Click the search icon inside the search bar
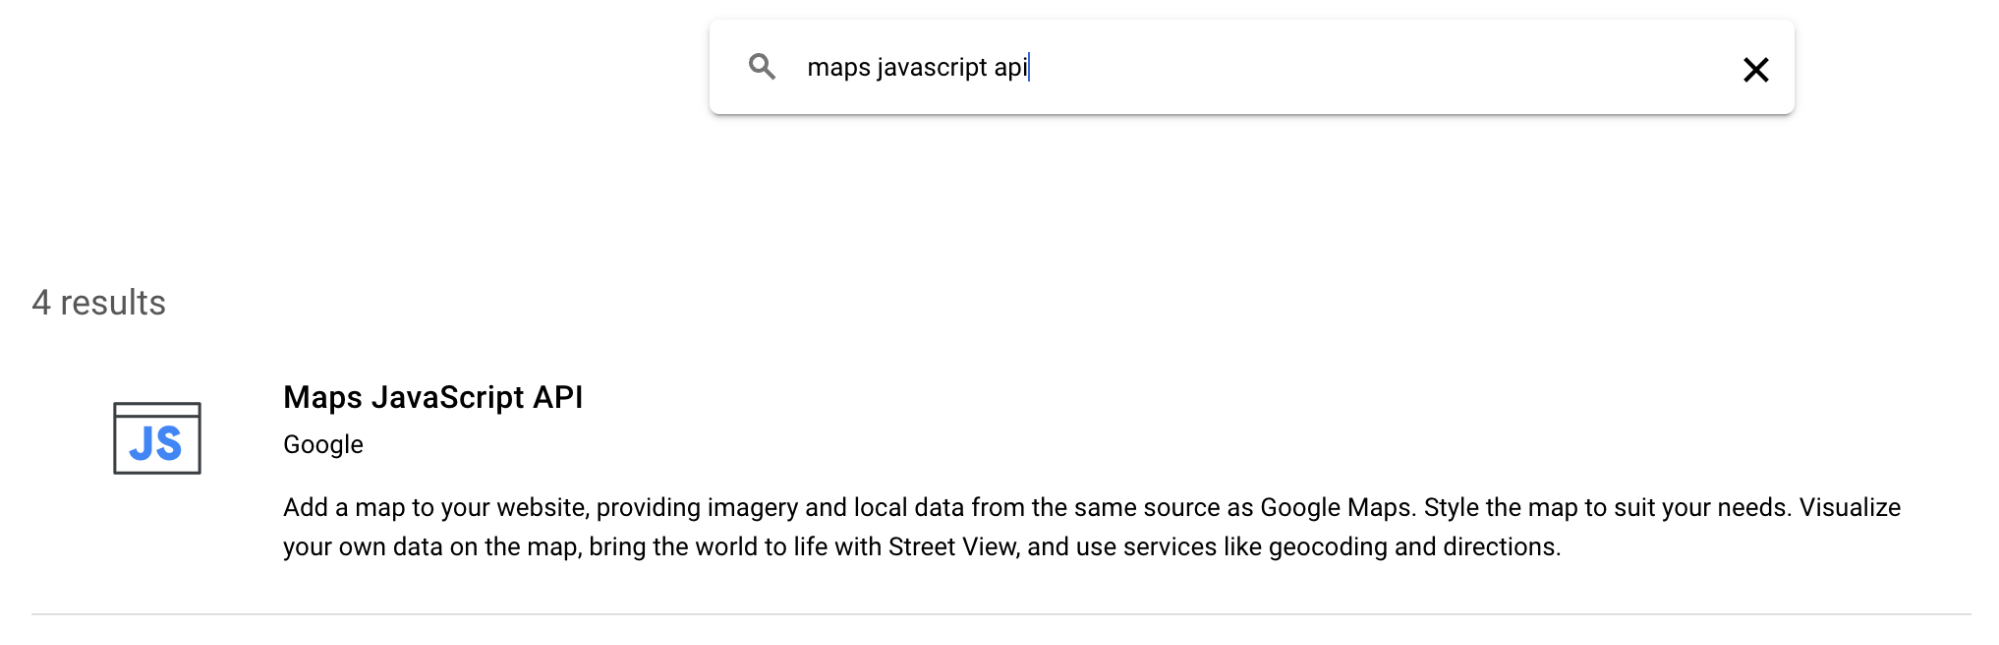1999x645 pixels. [763, 67]
